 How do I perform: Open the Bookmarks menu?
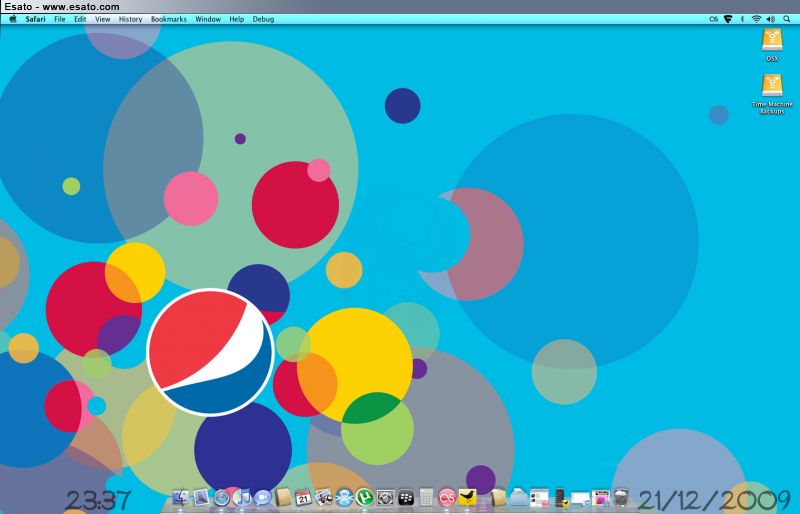(169, 19)
